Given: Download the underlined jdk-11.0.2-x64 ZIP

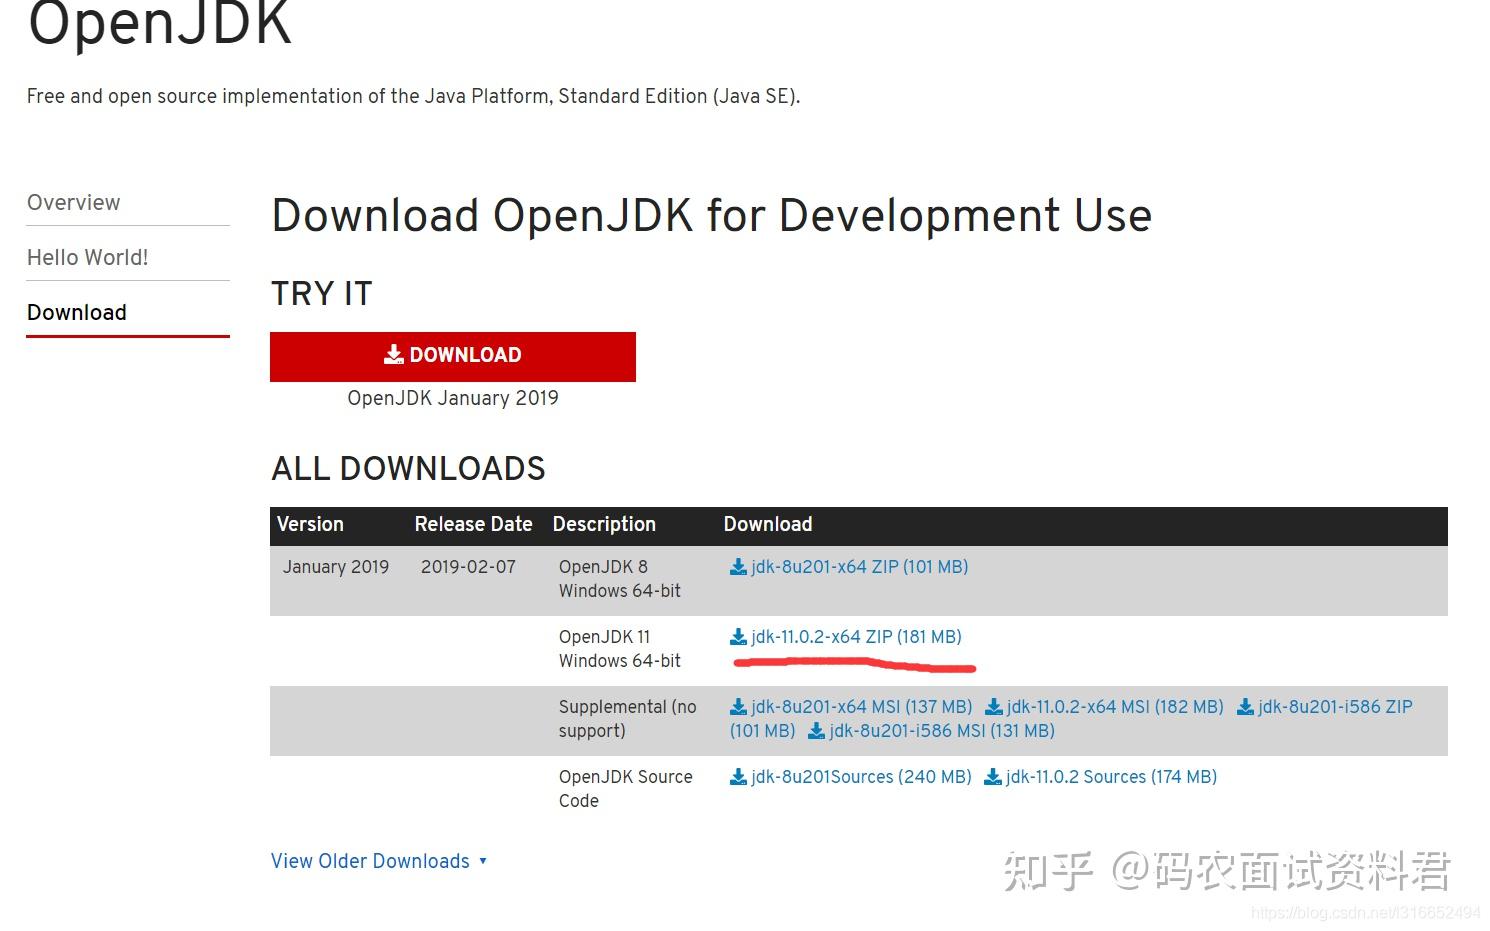Looking at the screenshot, I should tap(857, 636).
